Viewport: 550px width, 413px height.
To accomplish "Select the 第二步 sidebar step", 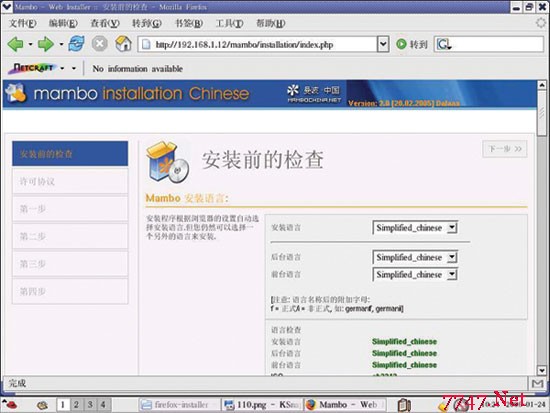I will coord(70,236).
